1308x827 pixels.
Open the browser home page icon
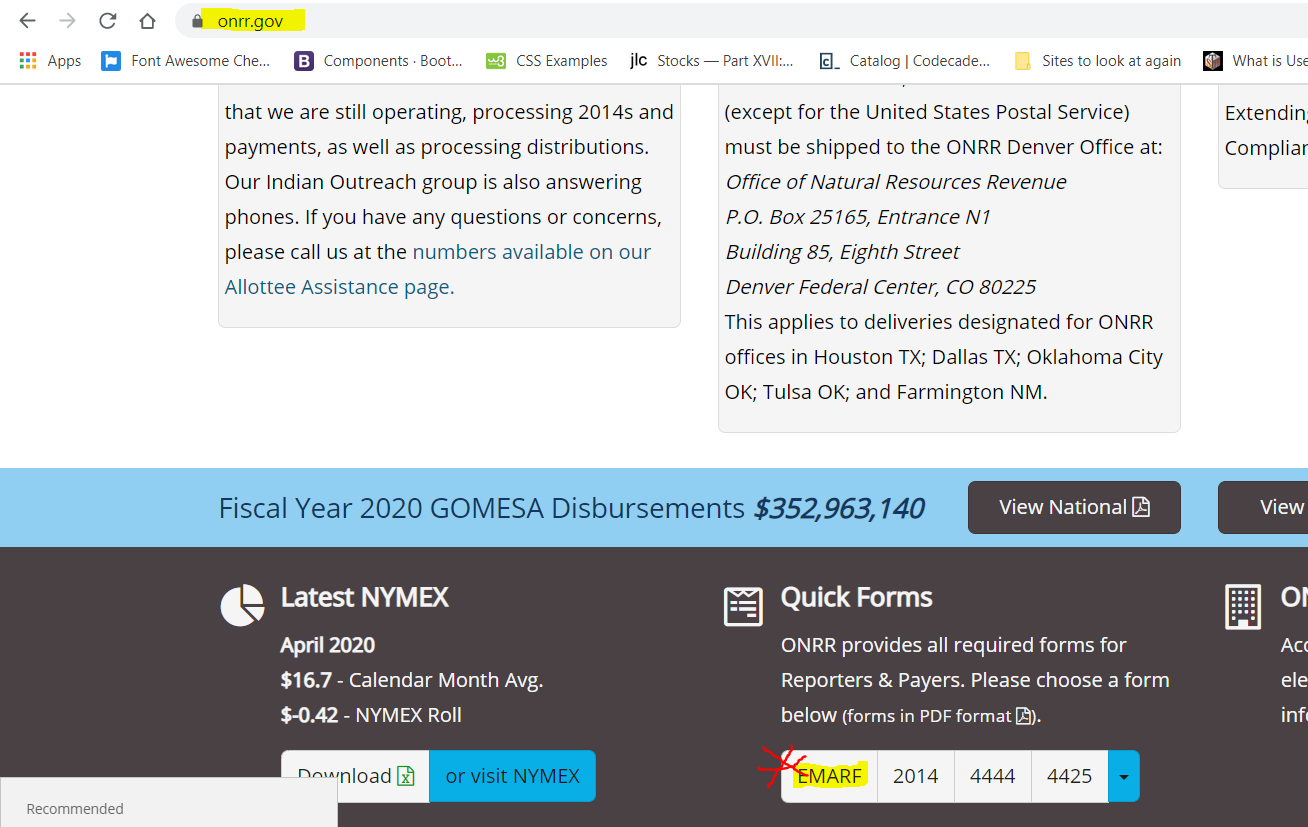147,18
